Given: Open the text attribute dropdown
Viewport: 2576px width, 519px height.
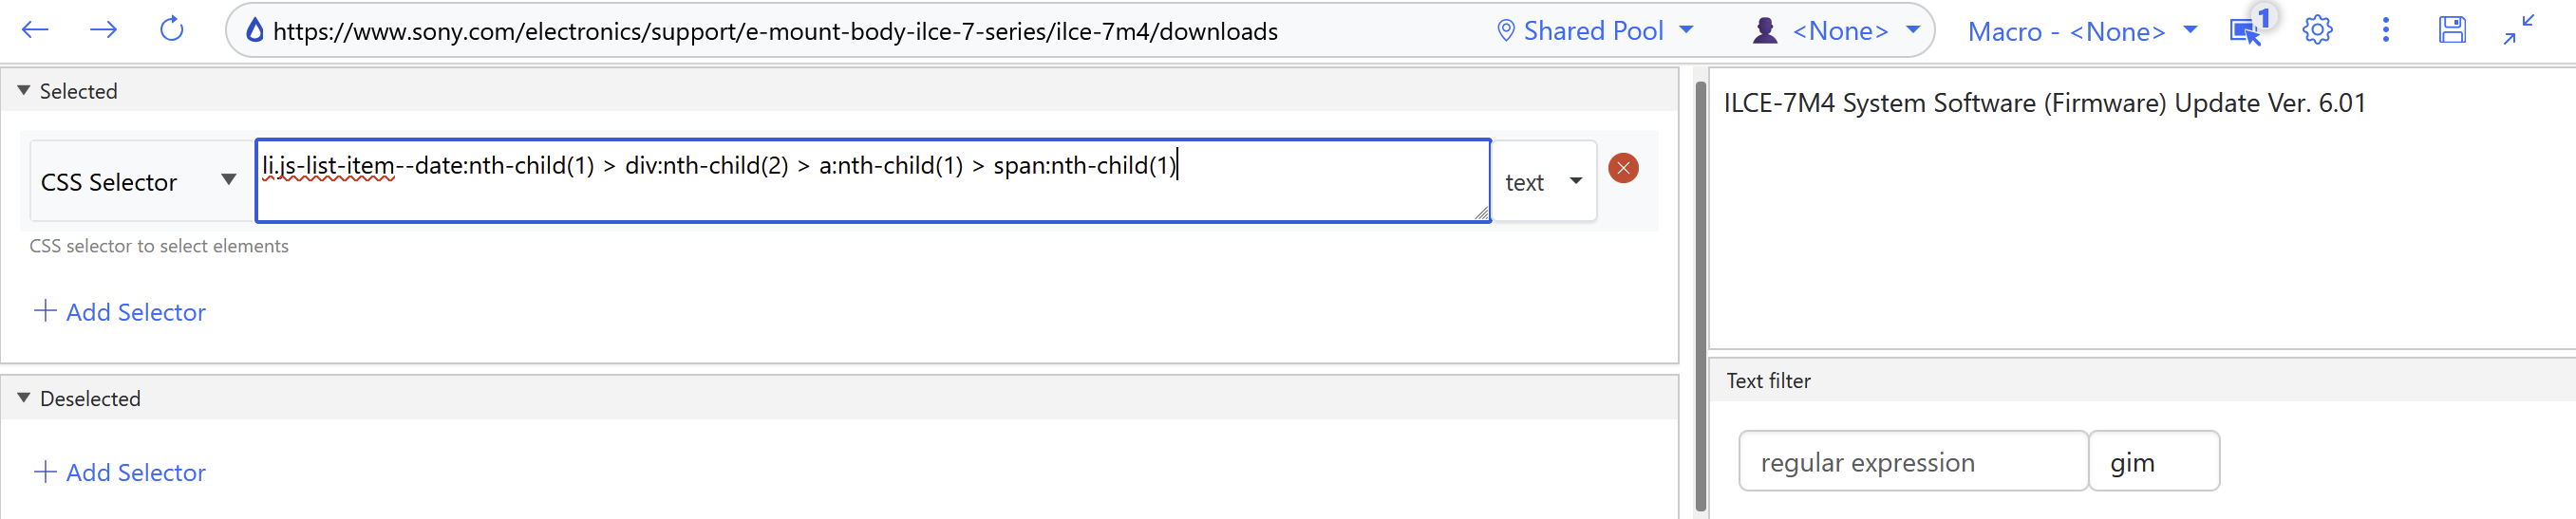Looking at the screenshot, I should point(1543,182).
